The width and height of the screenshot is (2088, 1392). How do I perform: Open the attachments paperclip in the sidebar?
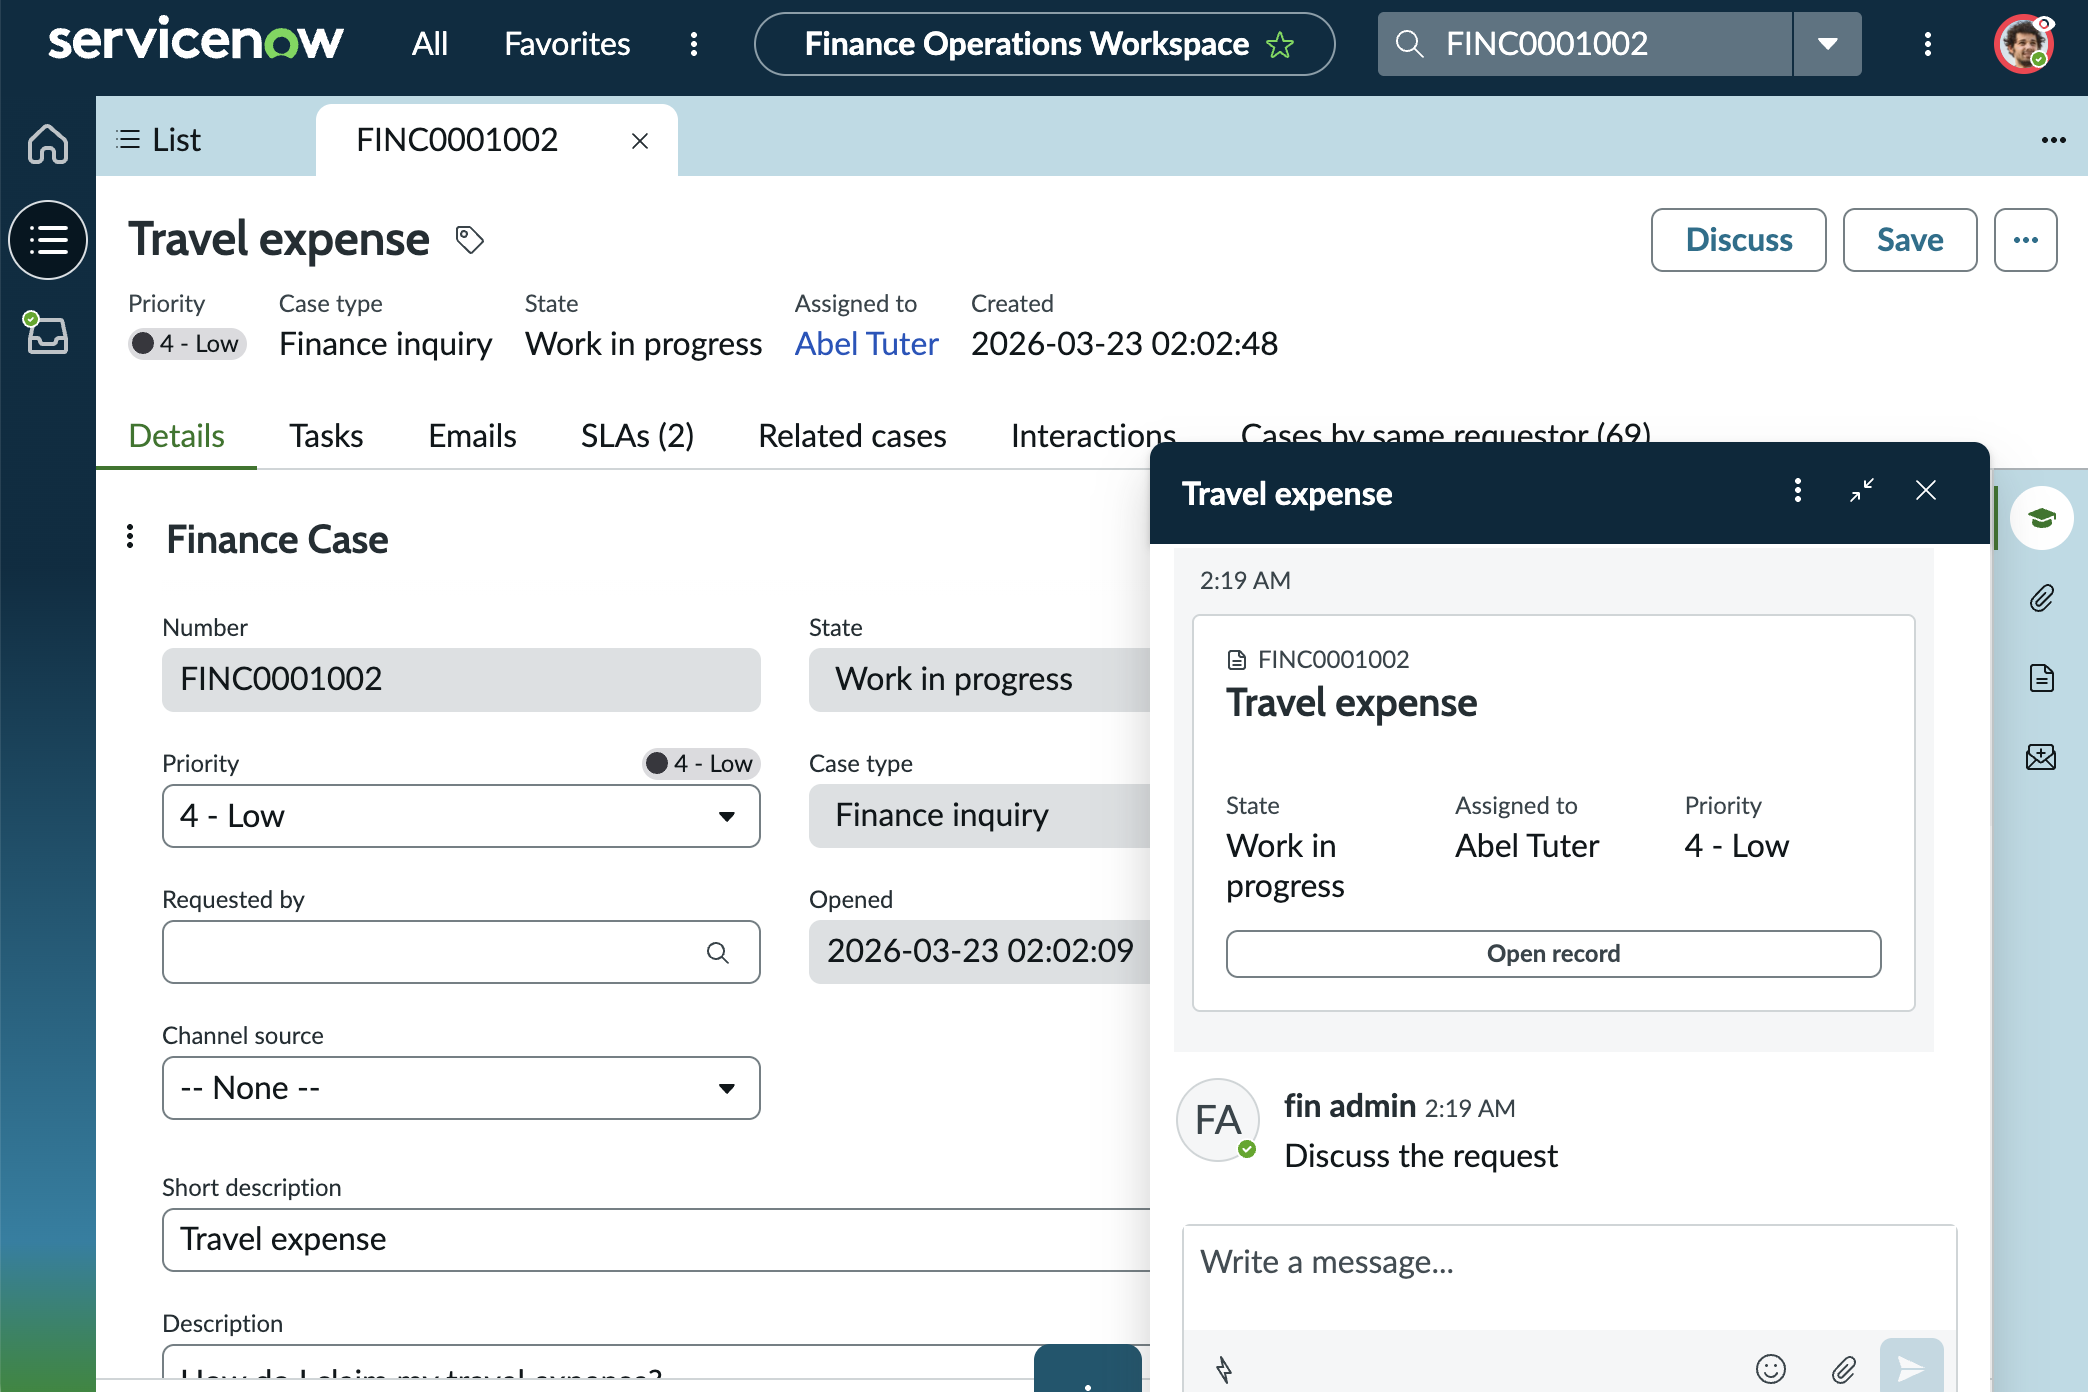(2042, 598)
